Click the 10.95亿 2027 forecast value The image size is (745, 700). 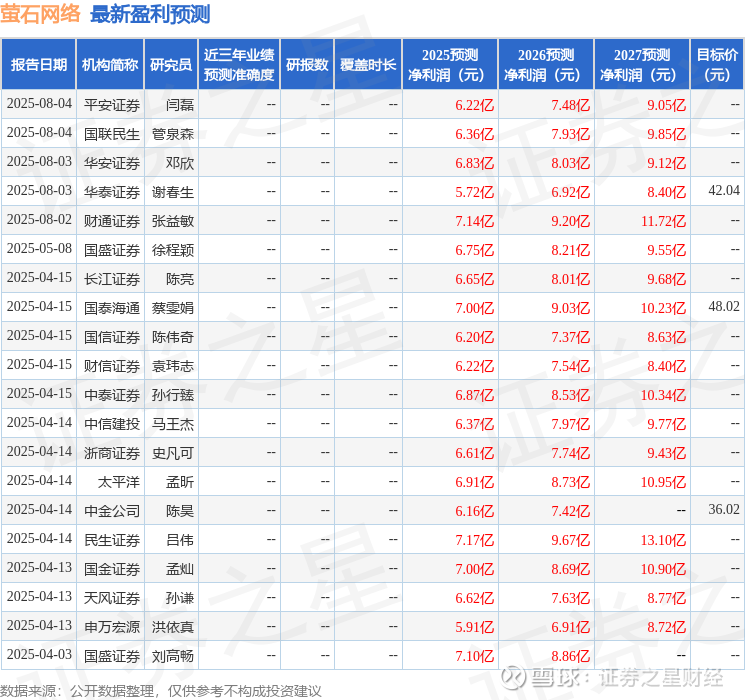click(663, 482)
